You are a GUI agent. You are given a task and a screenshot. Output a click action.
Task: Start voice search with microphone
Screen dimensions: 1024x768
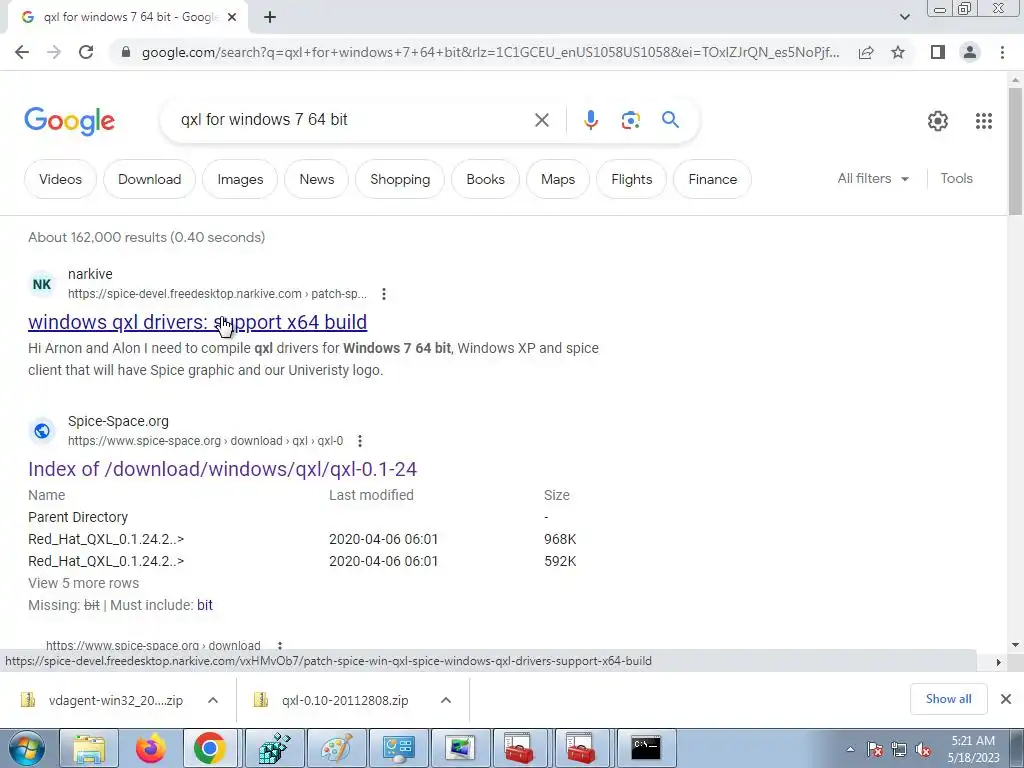tap(590, 120)
